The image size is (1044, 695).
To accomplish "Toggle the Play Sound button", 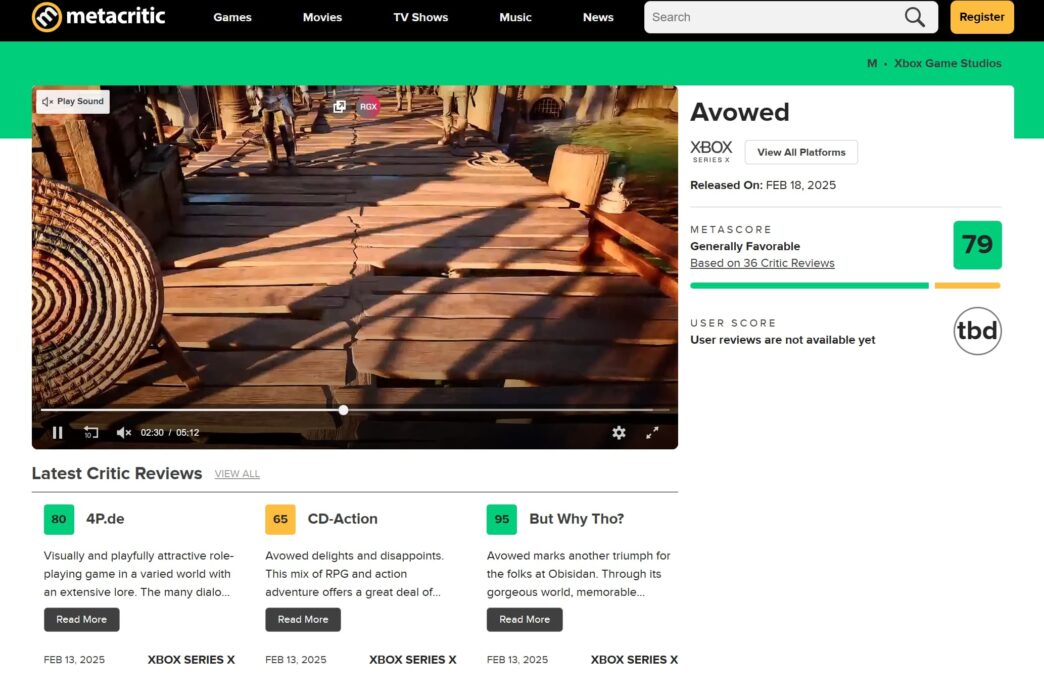I will point(73,101).
